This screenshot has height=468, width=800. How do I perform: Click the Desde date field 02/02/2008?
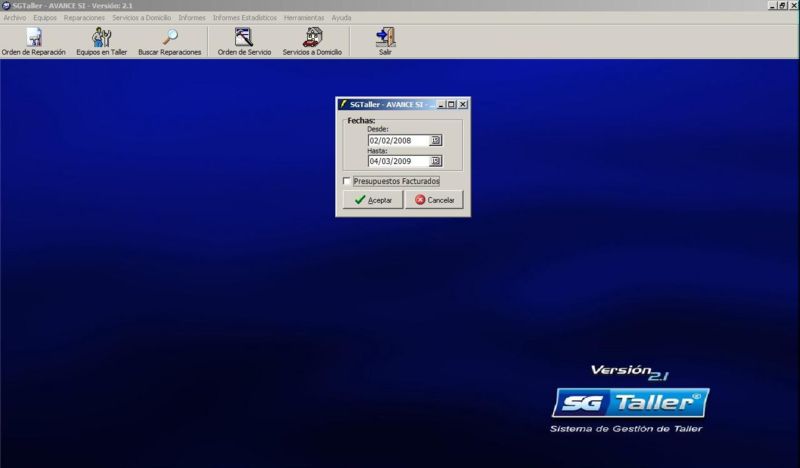[399, 140]
